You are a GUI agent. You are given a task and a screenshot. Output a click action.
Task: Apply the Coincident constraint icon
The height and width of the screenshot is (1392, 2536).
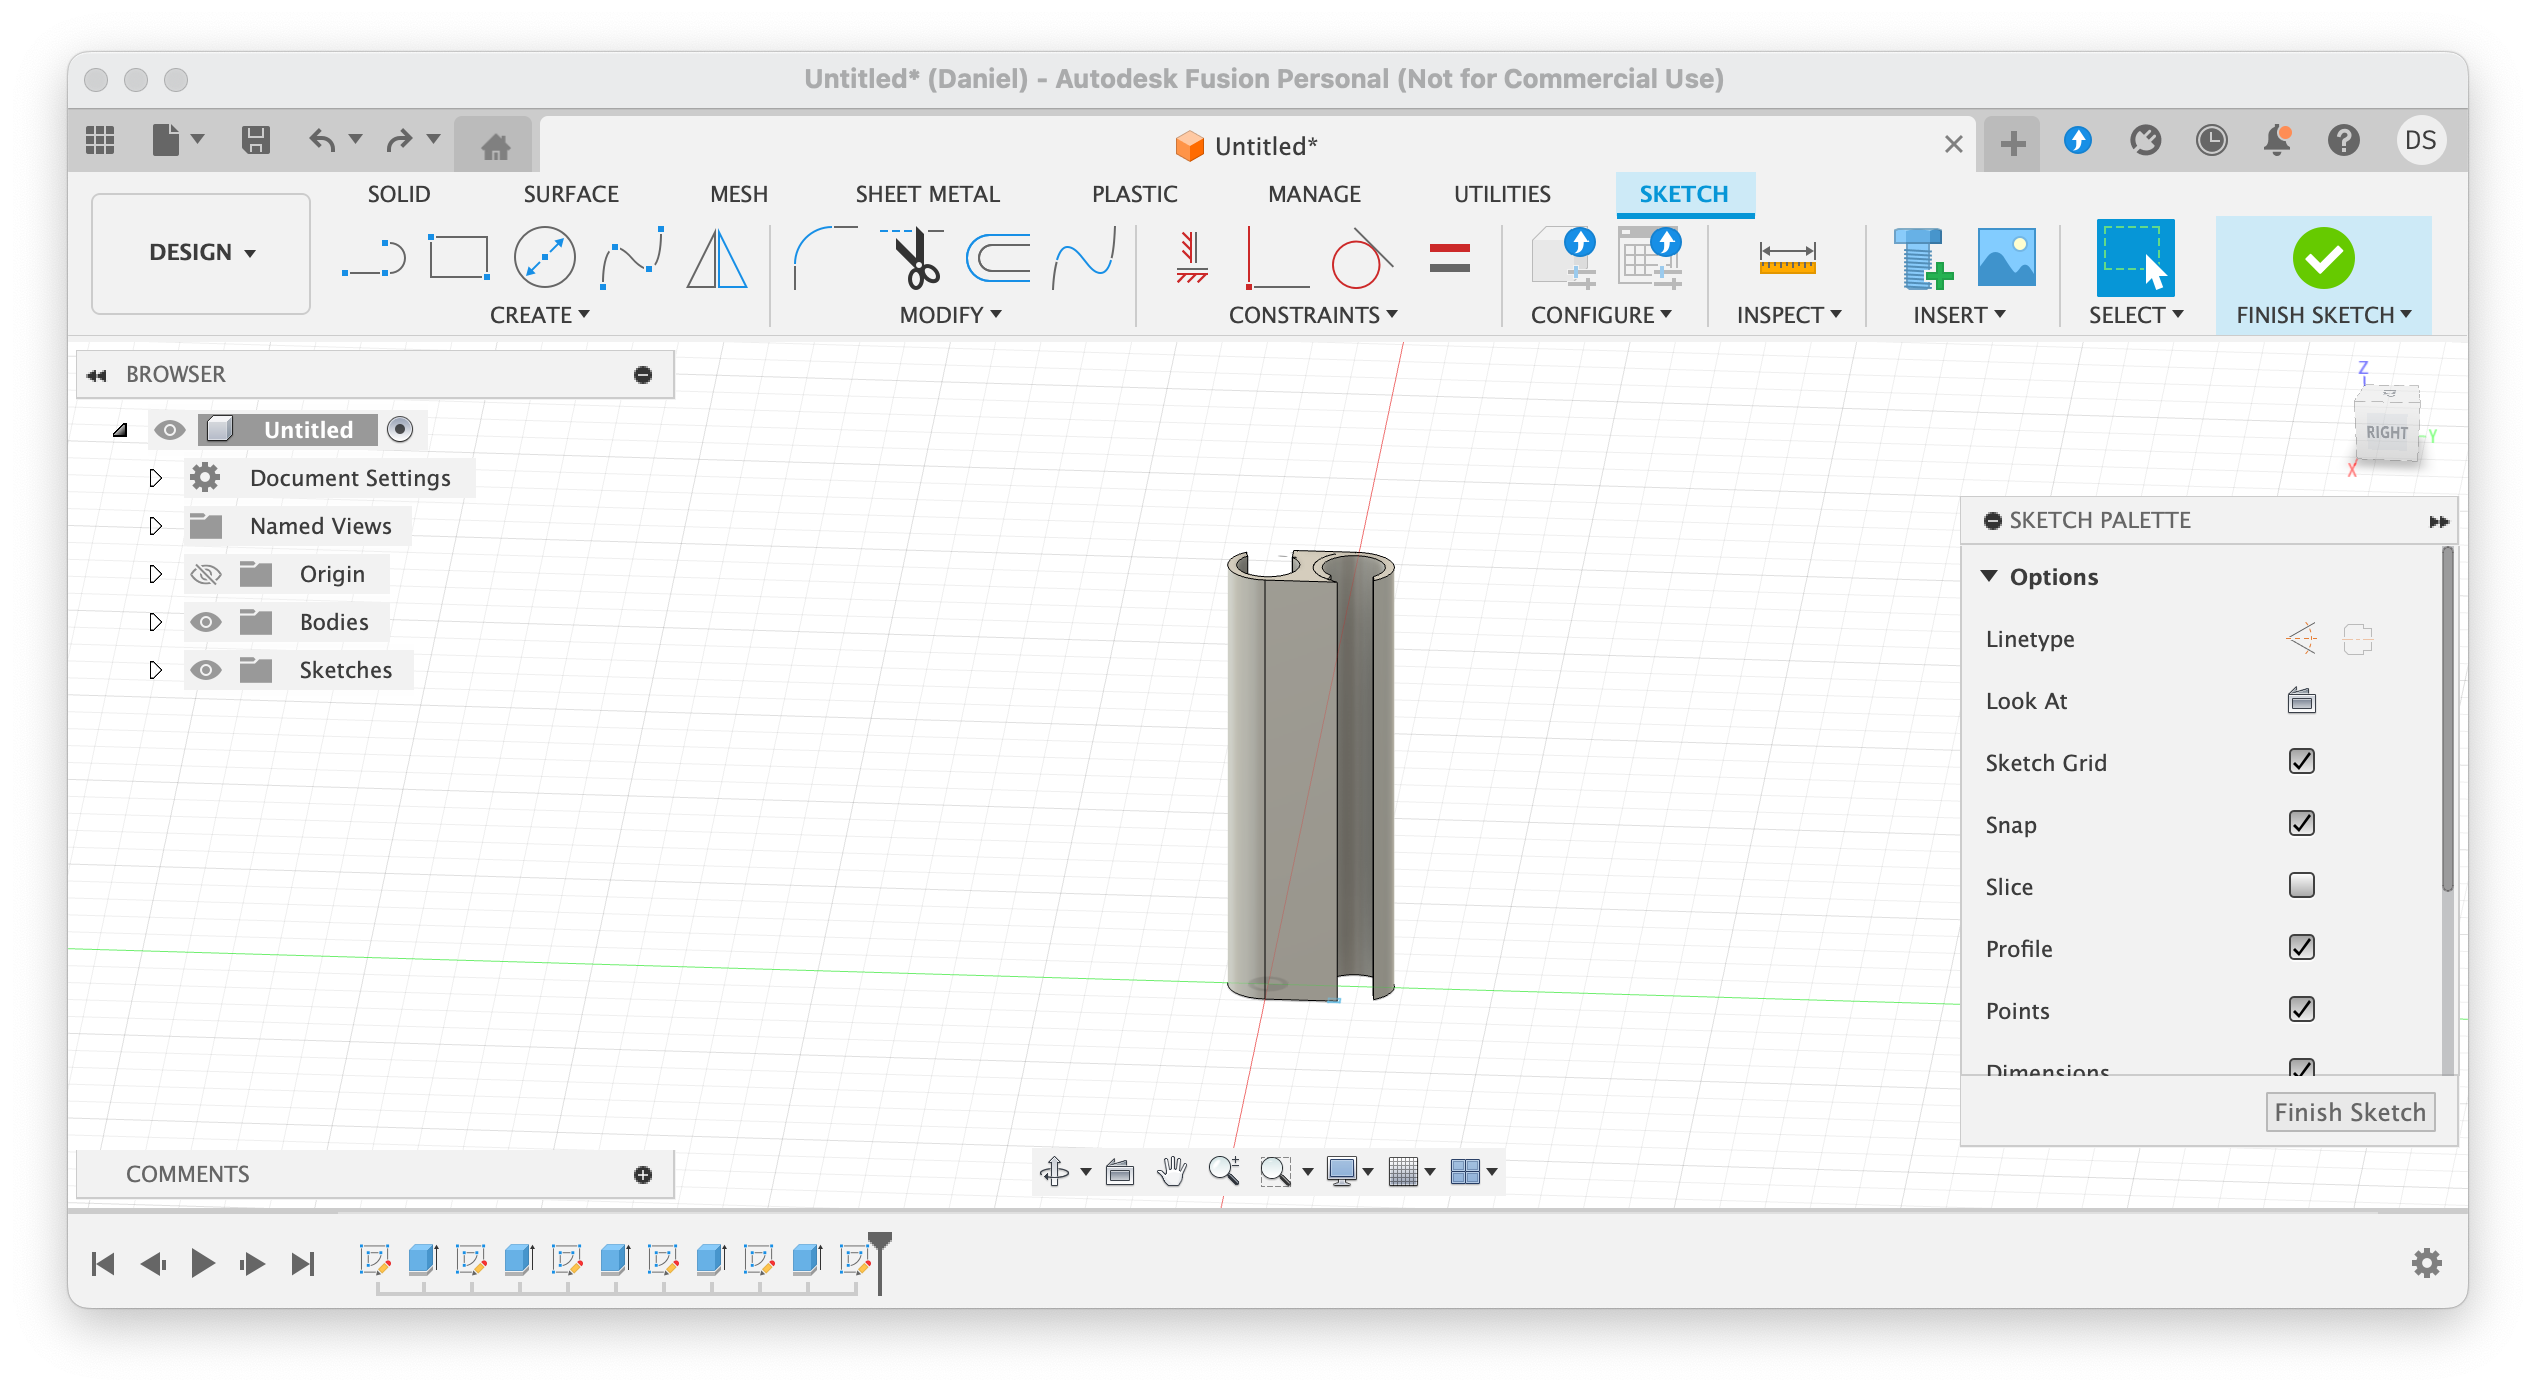tap(1276, 258)
